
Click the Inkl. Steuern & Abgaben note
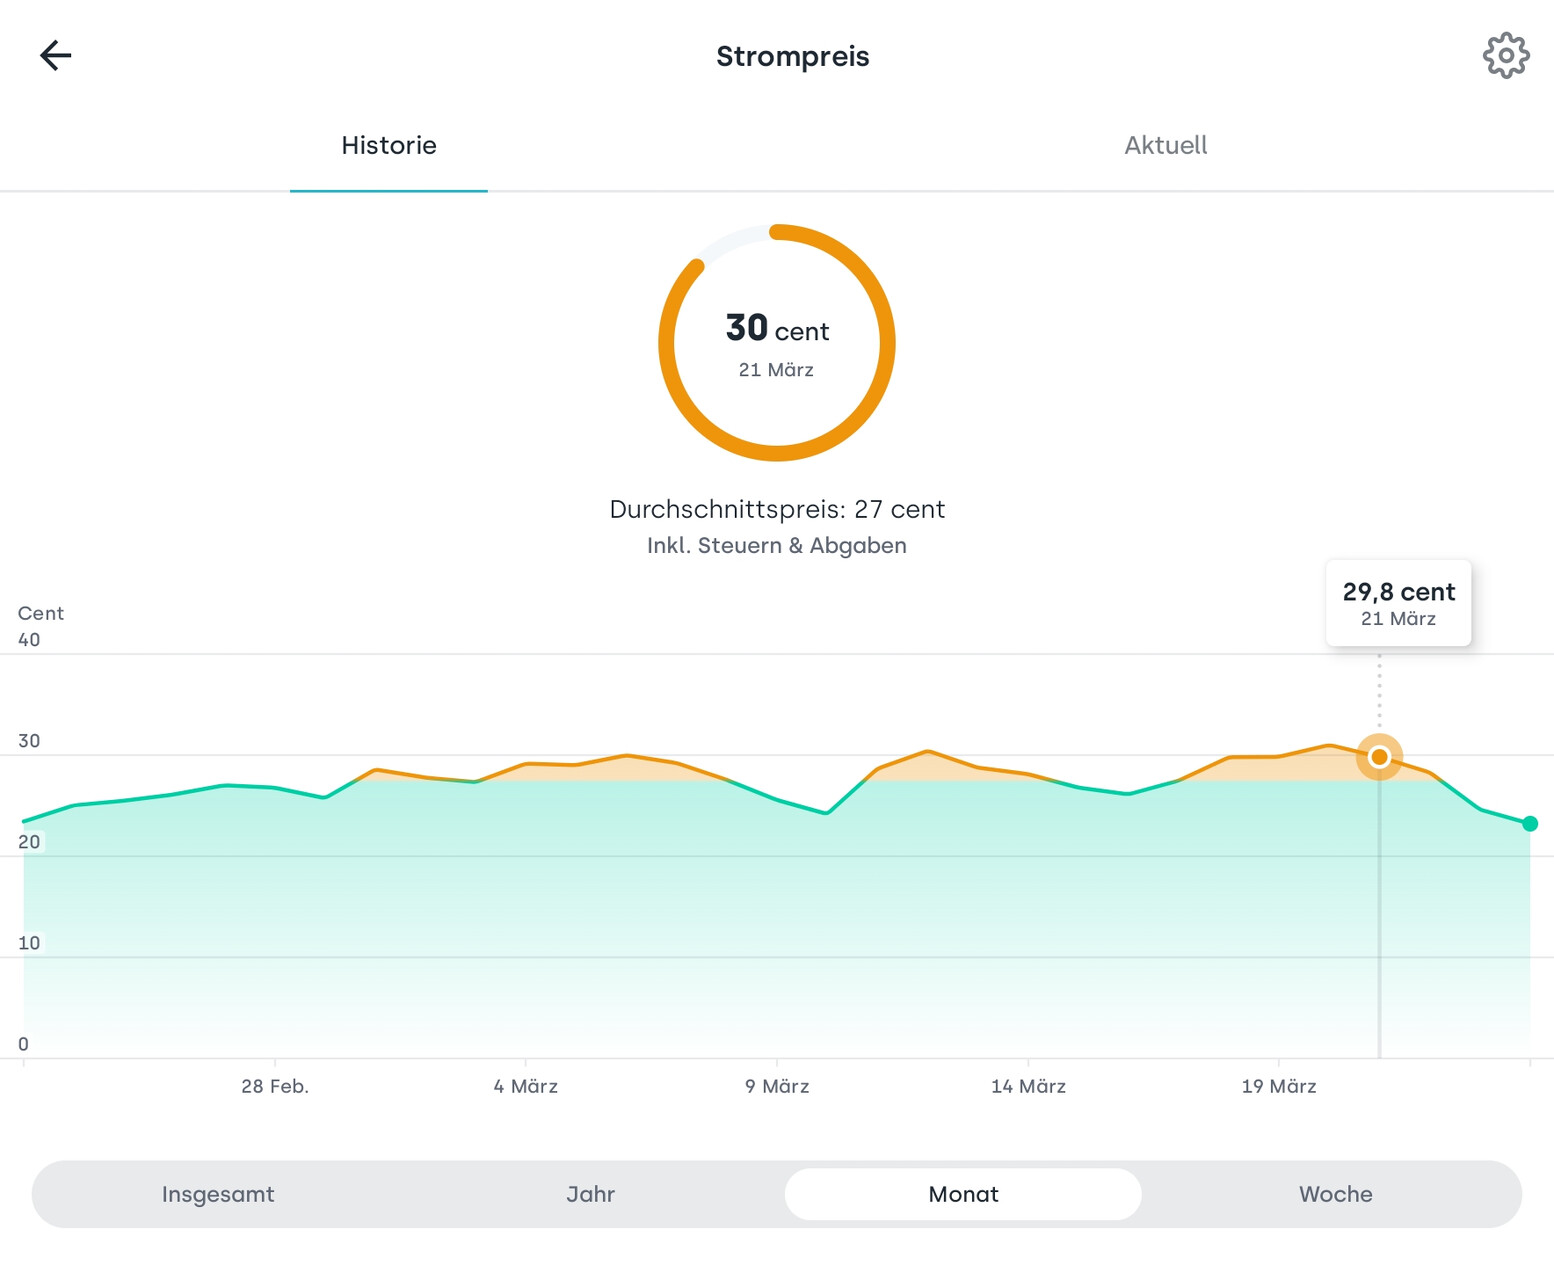coord(777,546)
